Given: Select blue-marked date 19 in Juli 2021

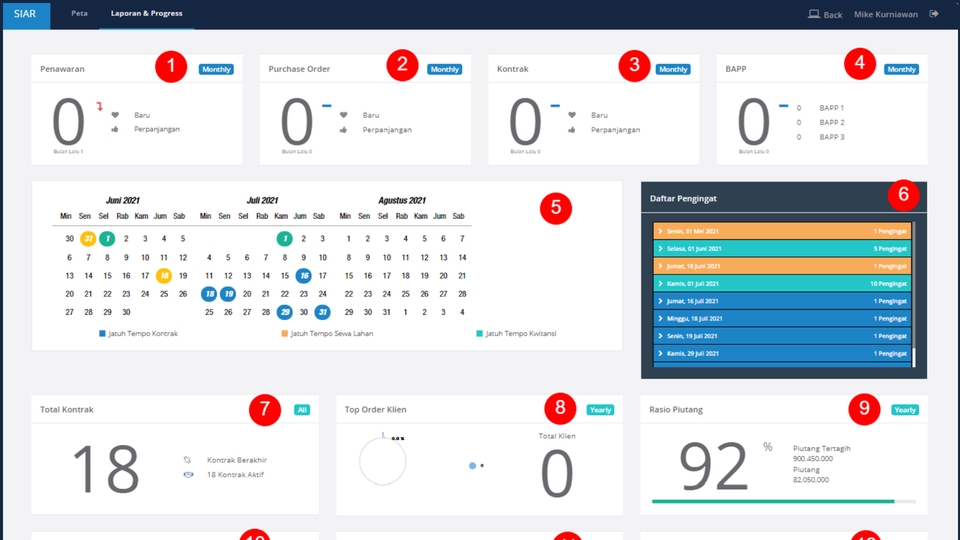Looking at the screenshot, I should click(x=228, y=294).
